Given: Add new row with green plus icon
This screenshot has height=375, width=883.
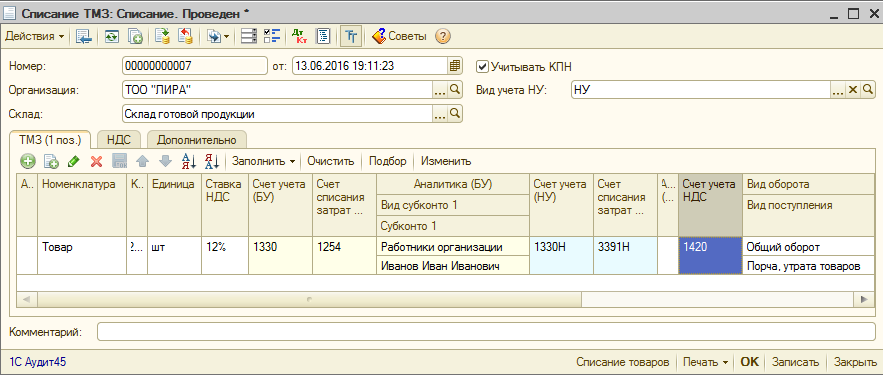Looking at the screenshot, I should coord(28,162).
